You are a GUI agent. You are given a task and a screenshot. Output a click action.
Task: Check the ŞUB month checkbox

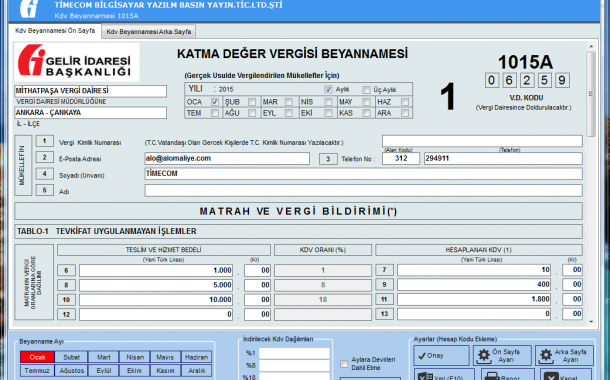tap(252, 102)
